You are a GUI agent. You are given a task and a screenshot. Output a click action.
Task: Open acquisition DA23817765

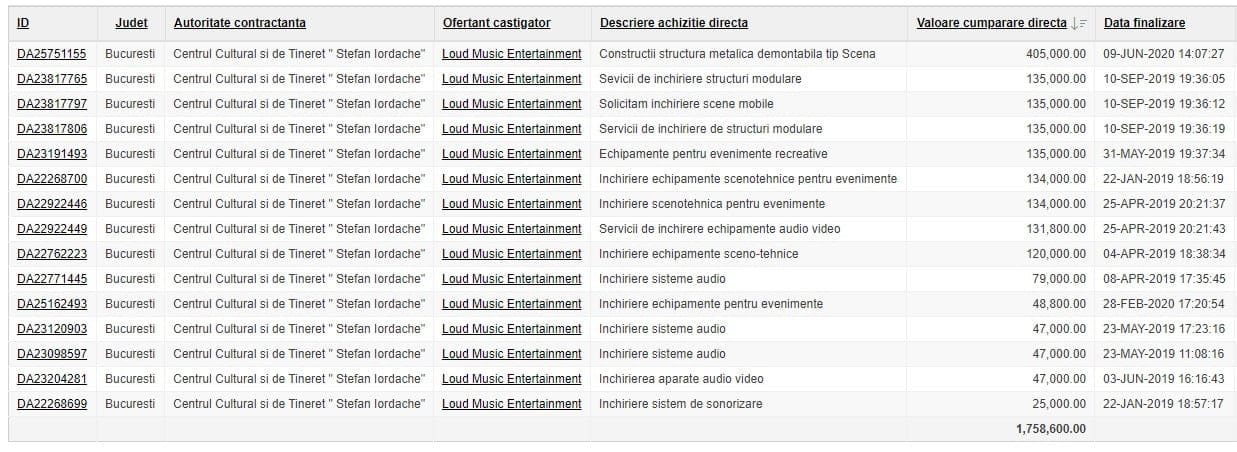click(52, 79)
